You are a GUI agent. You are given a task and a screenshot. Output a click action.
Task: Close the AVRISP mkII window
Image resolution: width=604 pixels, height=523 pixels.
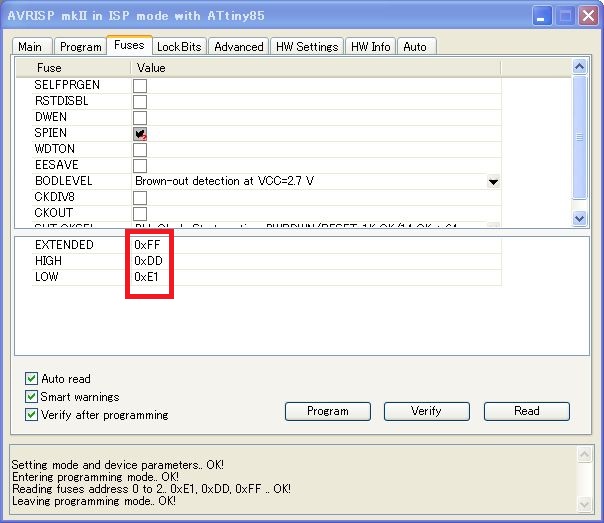tap(588, 16)
